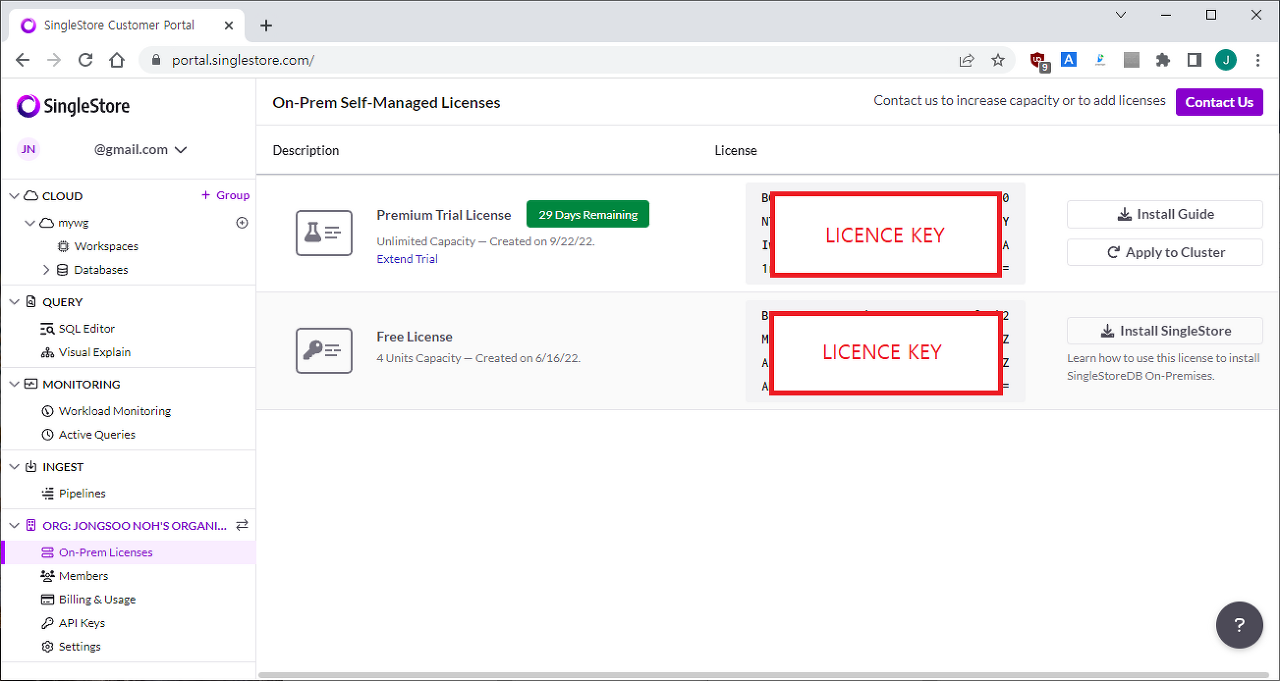
Task: Click the SingleStore logo
Action: 73,106
